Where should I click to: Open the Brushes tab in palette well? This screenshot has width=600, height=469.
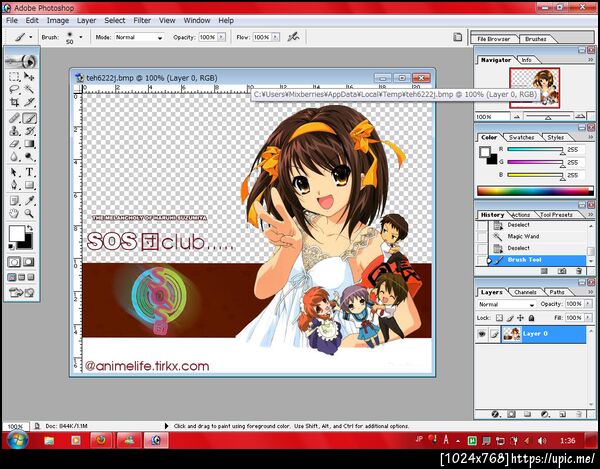click(x=536, y=39)
